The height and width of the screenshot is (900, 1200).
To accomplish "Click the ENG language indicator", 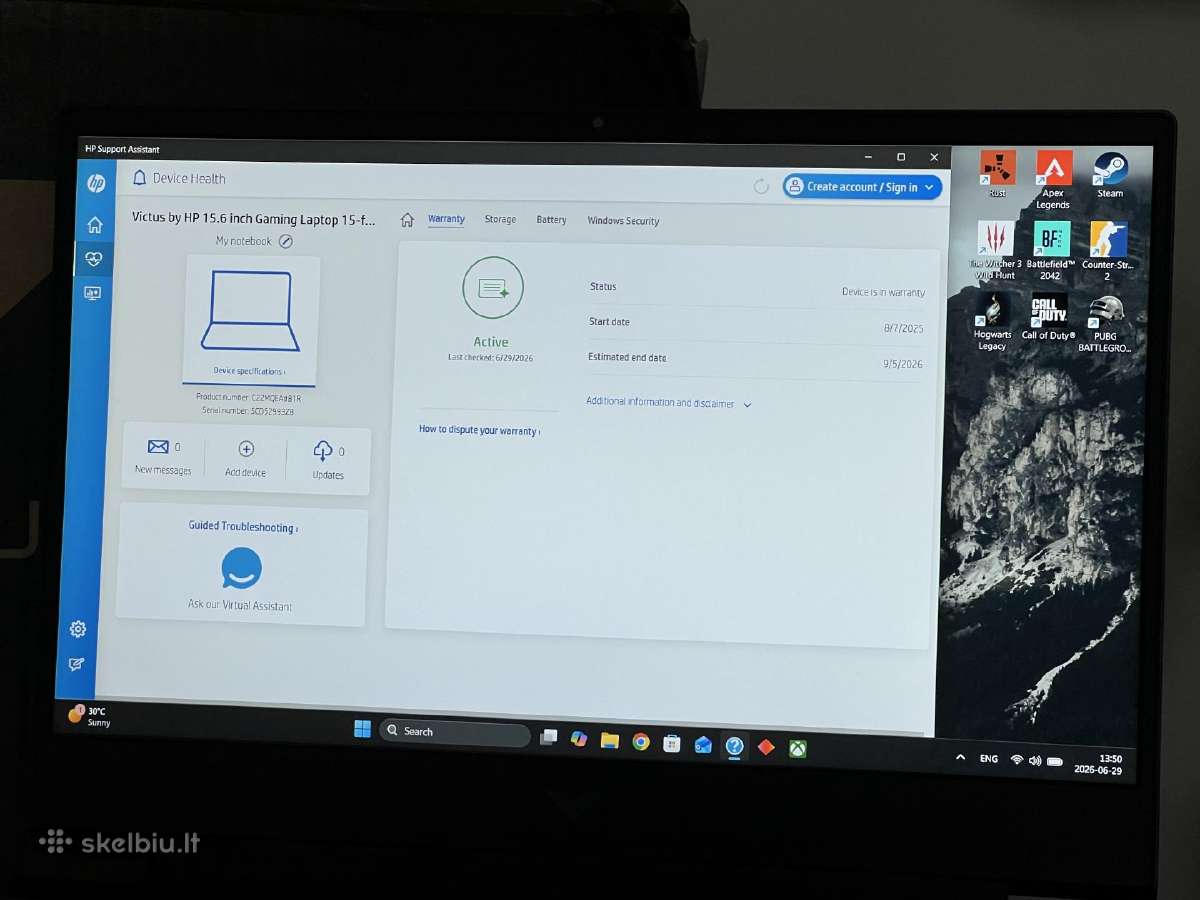I will [x=988, y=760].
